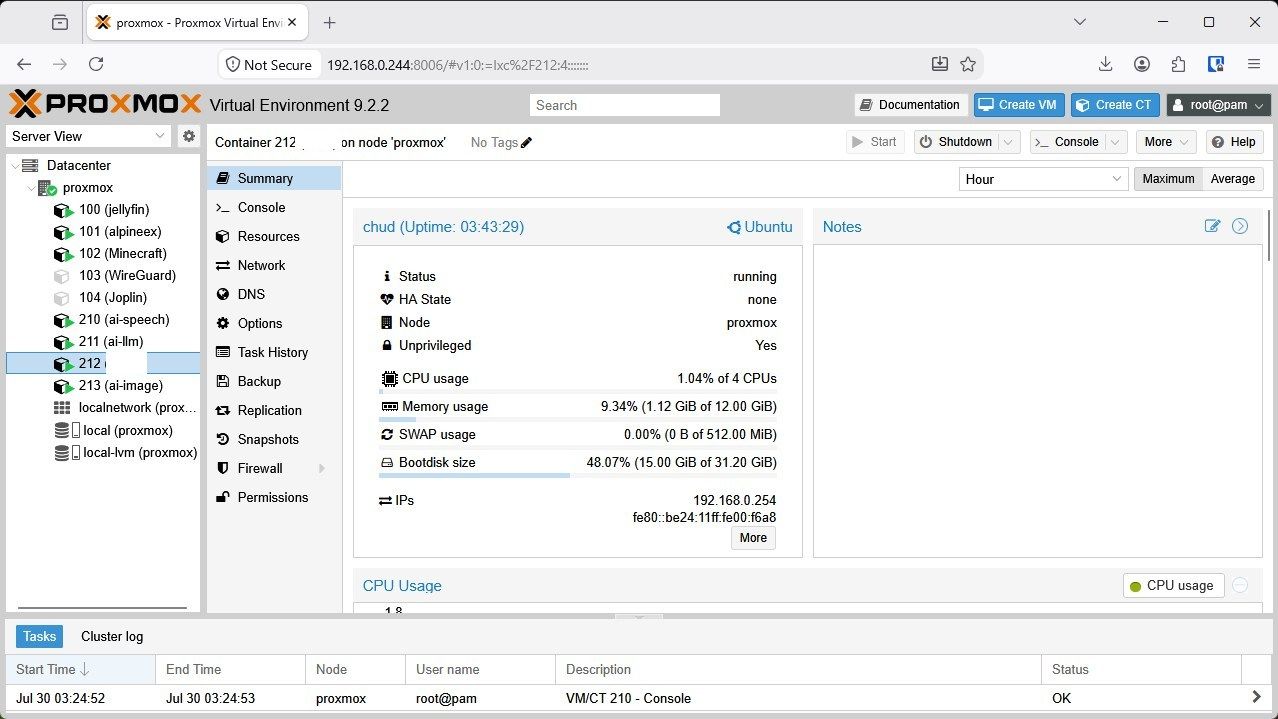The height and width of the screenshot is (719, 1278).
Task: Open the Backup section
Action: [x=274, y=381]
